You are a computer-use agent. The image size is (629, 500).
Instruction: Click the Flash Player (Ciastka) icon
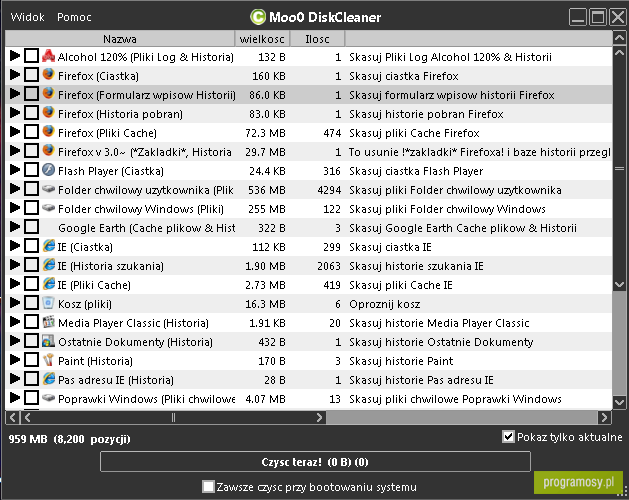click(x=49, y=170)
